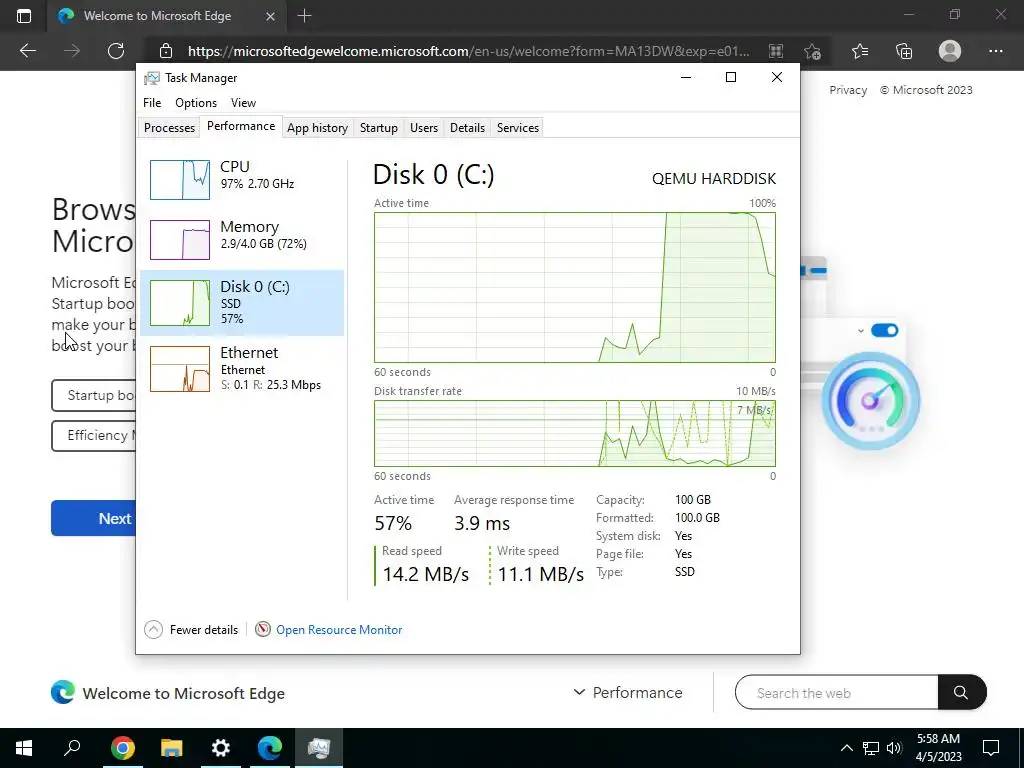This screenshot has height=768, width=1024.
Task: Click the Resource Monitor icon
Action: tap(263, 629)
